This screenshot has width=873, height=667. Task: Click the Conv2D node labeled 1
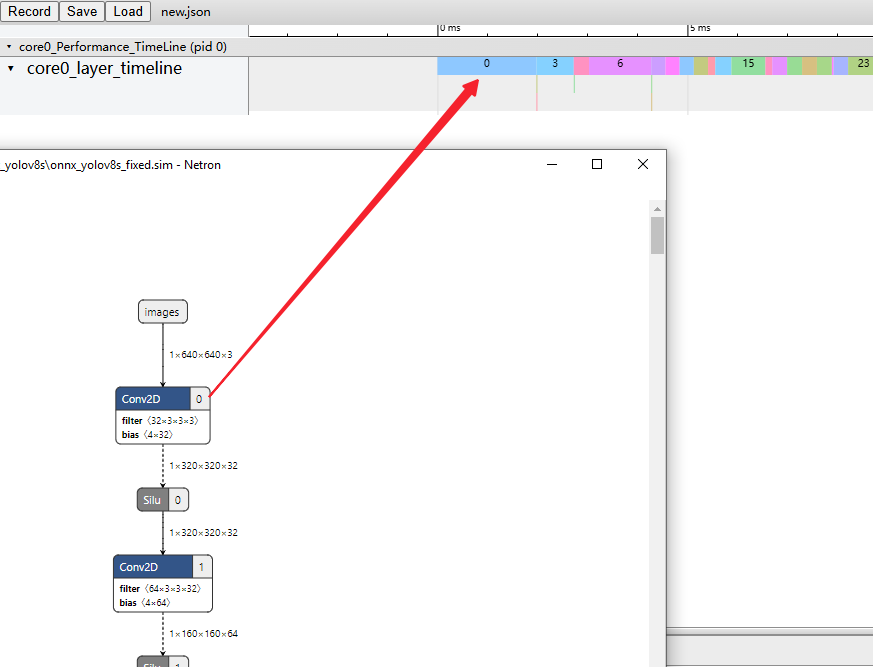[151, 567]
